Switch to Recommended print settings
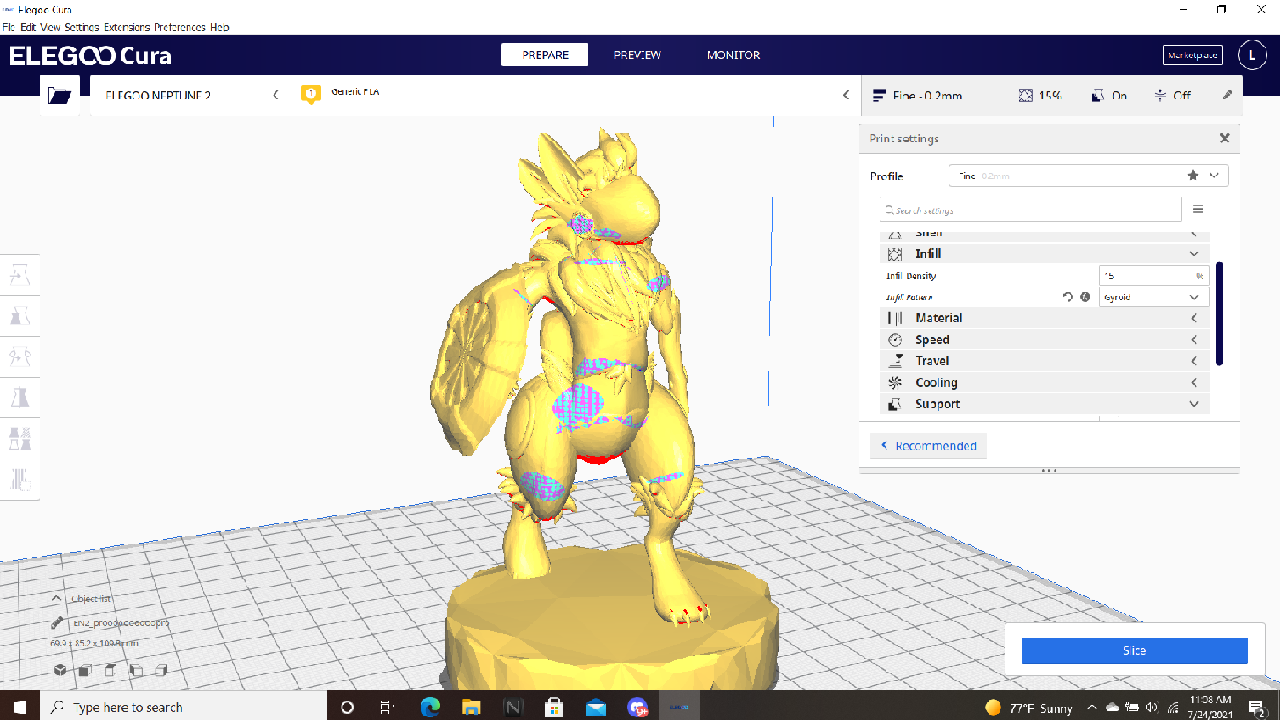This screenshot has width=1280, height=720. point(928,446)
